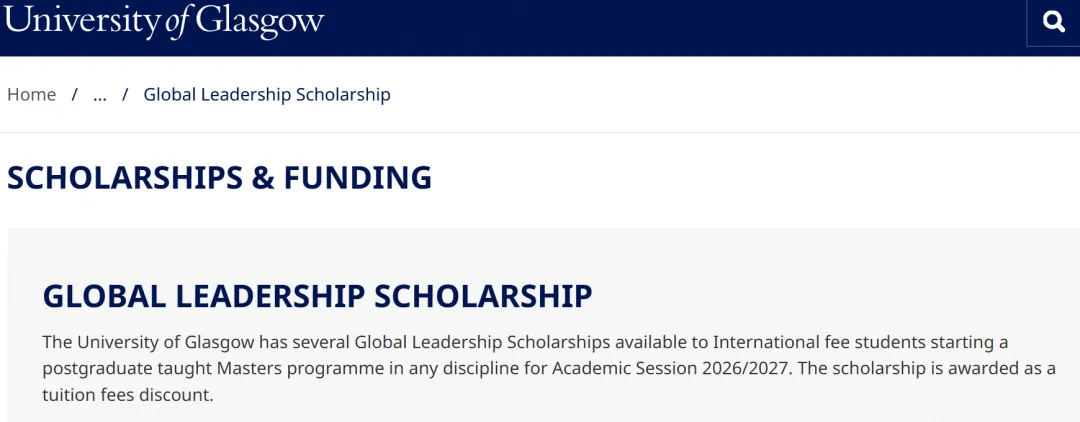Image resolution: width=1080 pixels, height=422 pixels.
Task: Expand the collapsed breadcrumb ellipsis
Action: point(100,95)
